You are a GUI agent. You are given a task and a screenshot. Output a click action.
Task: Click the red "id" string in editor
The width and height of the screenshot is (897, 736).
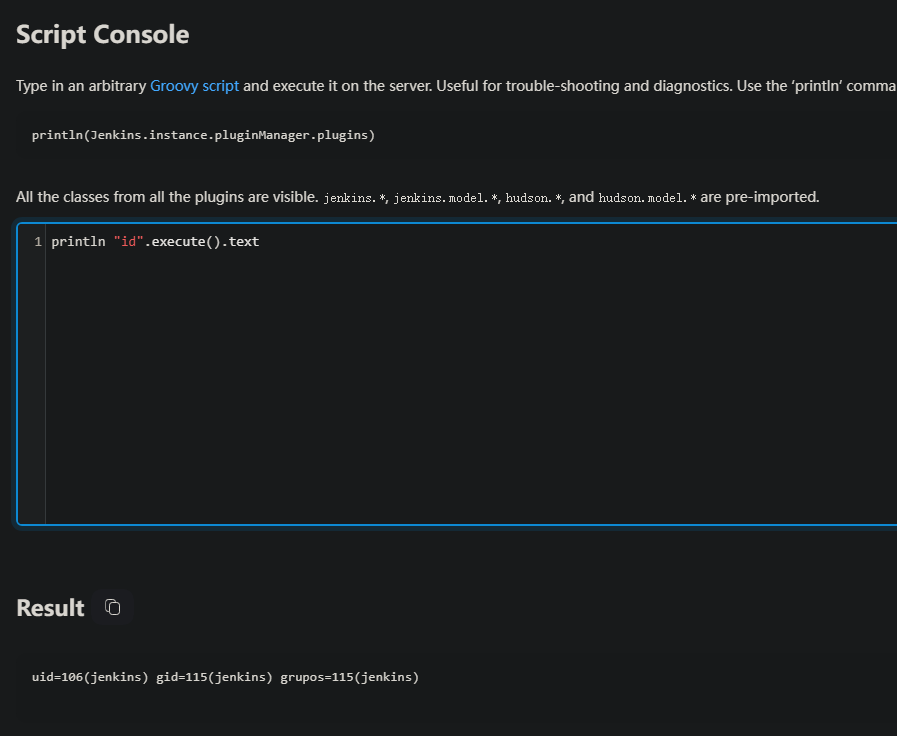pos(128,241)
